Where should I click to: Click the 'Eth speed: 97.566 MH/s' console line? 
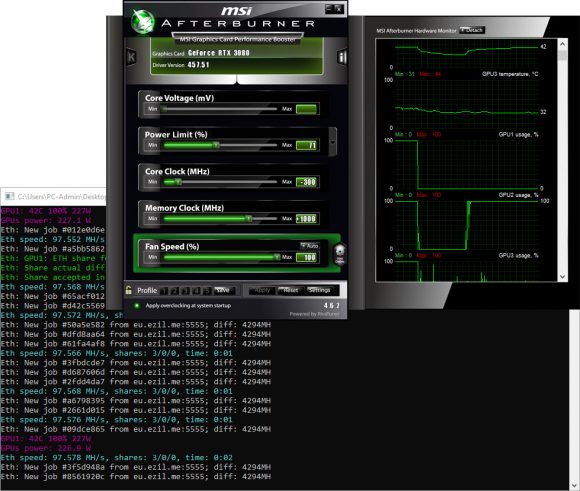coord(117,353)
